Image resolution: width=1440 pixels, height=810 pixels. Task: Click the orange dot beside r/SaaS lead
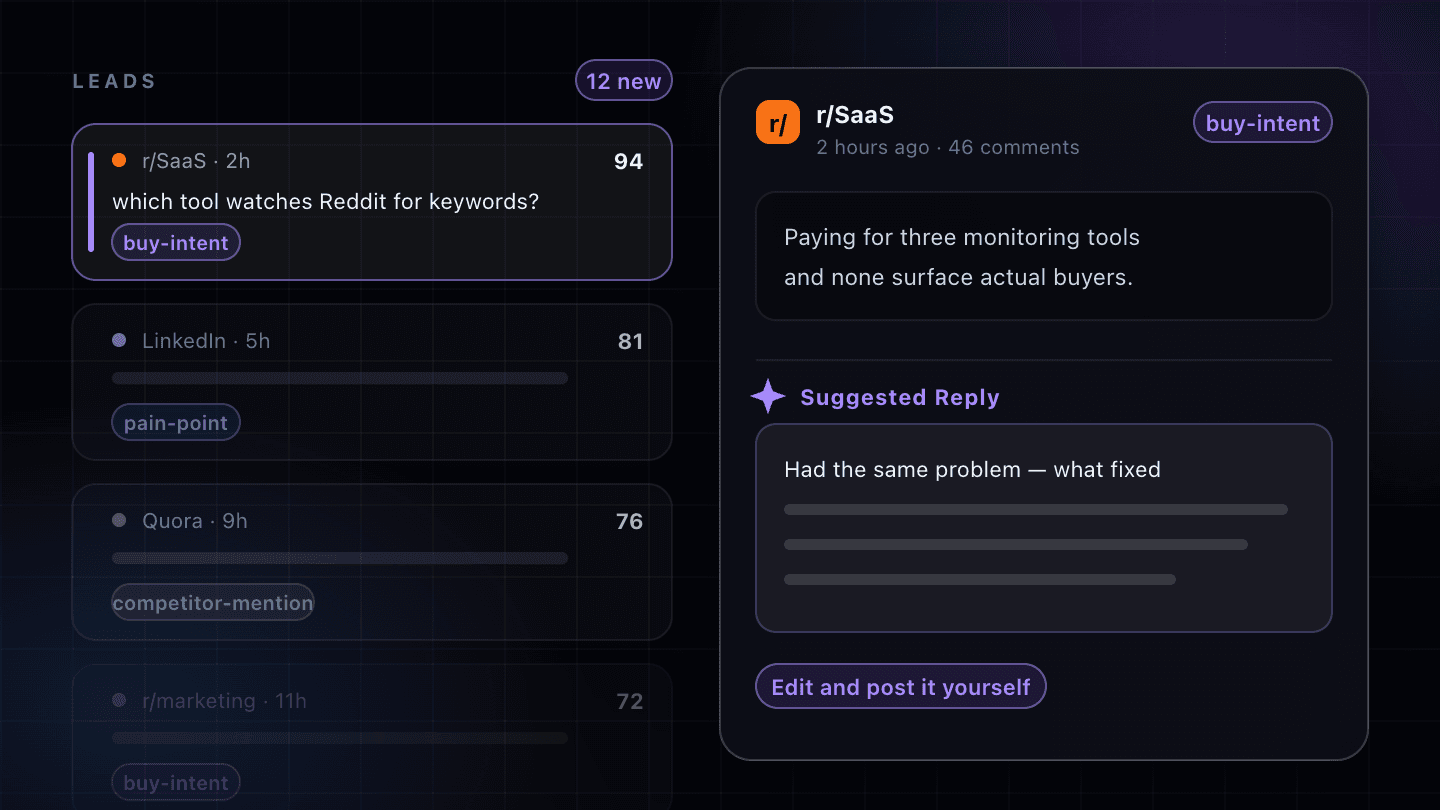(119, 160)
